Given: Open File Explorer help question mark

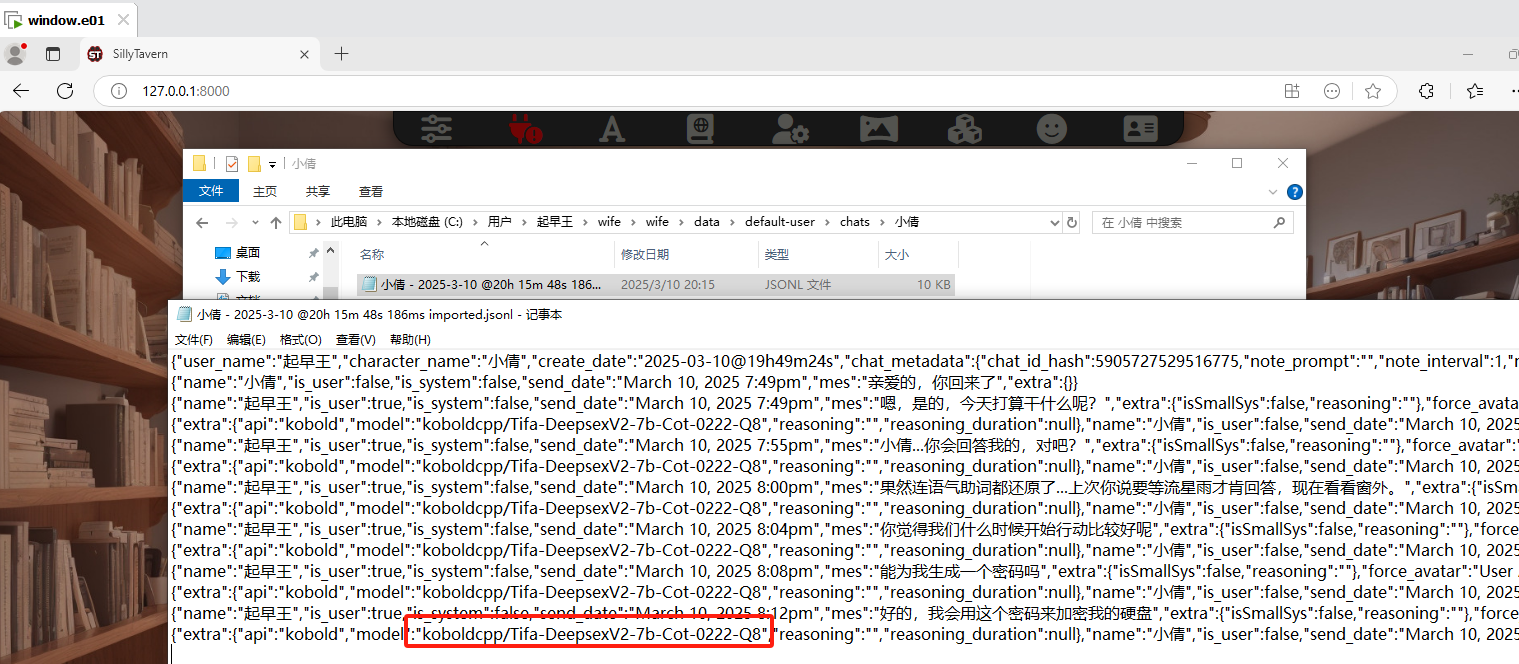Looking at the screenshot, I should 1294,191.
